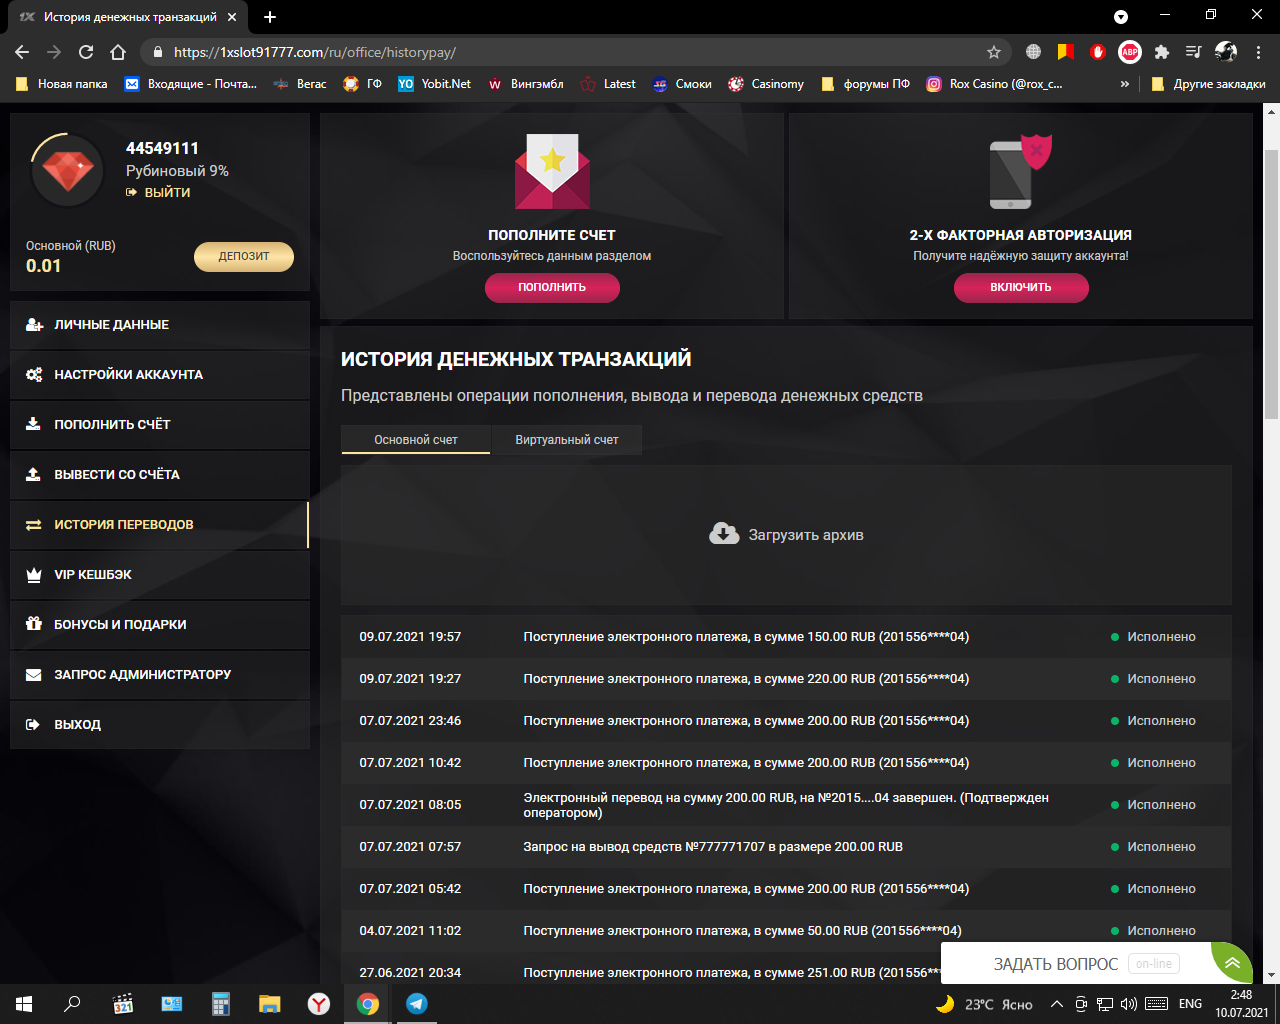Reload the current page
Image resolution: width=1280 pixels, height=1024 pixels.
(86, 52)
